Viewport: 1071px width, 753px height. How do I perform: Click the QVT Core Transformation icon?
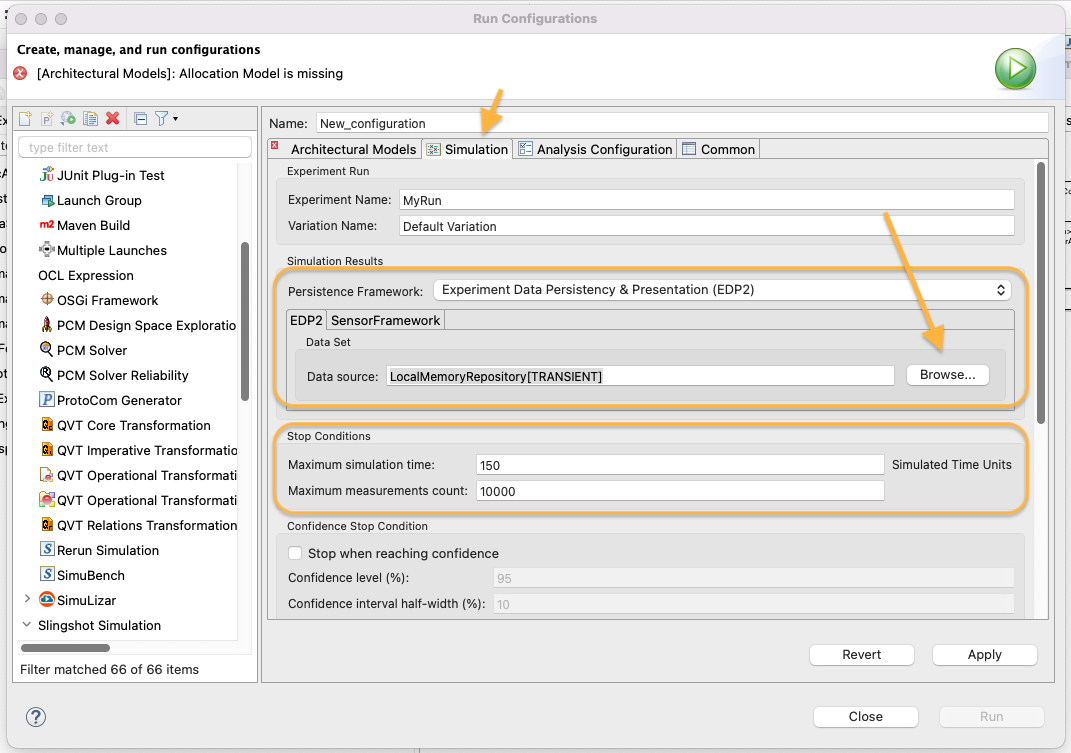coord(47,424)
